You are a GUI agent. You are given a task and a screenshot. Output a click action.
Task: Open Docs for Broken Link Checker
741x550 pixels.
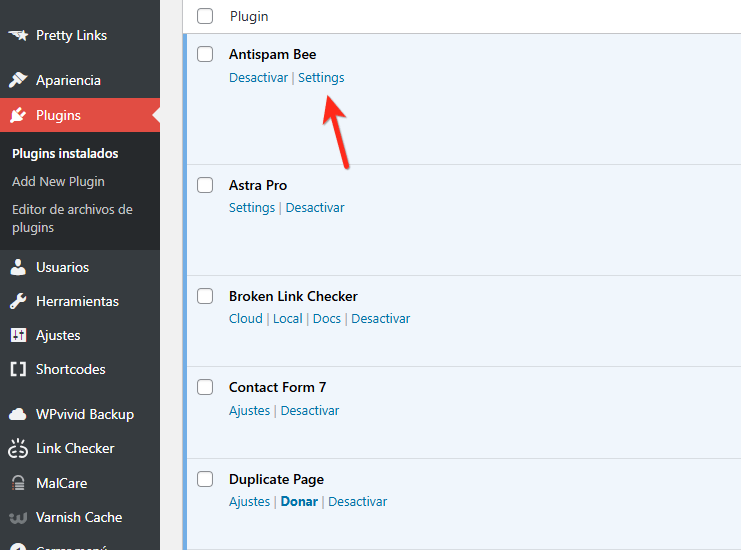click(x=327, y=318)
